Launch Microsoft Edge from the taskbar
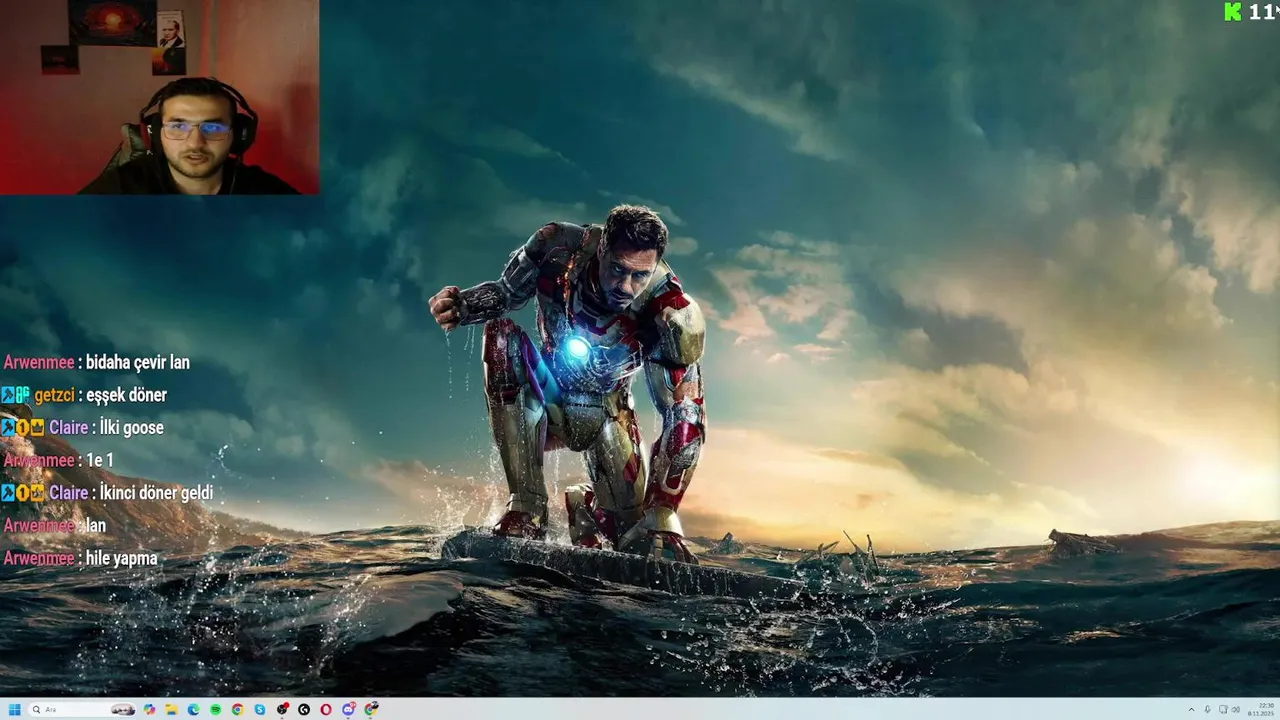 (x=194, y=710)
